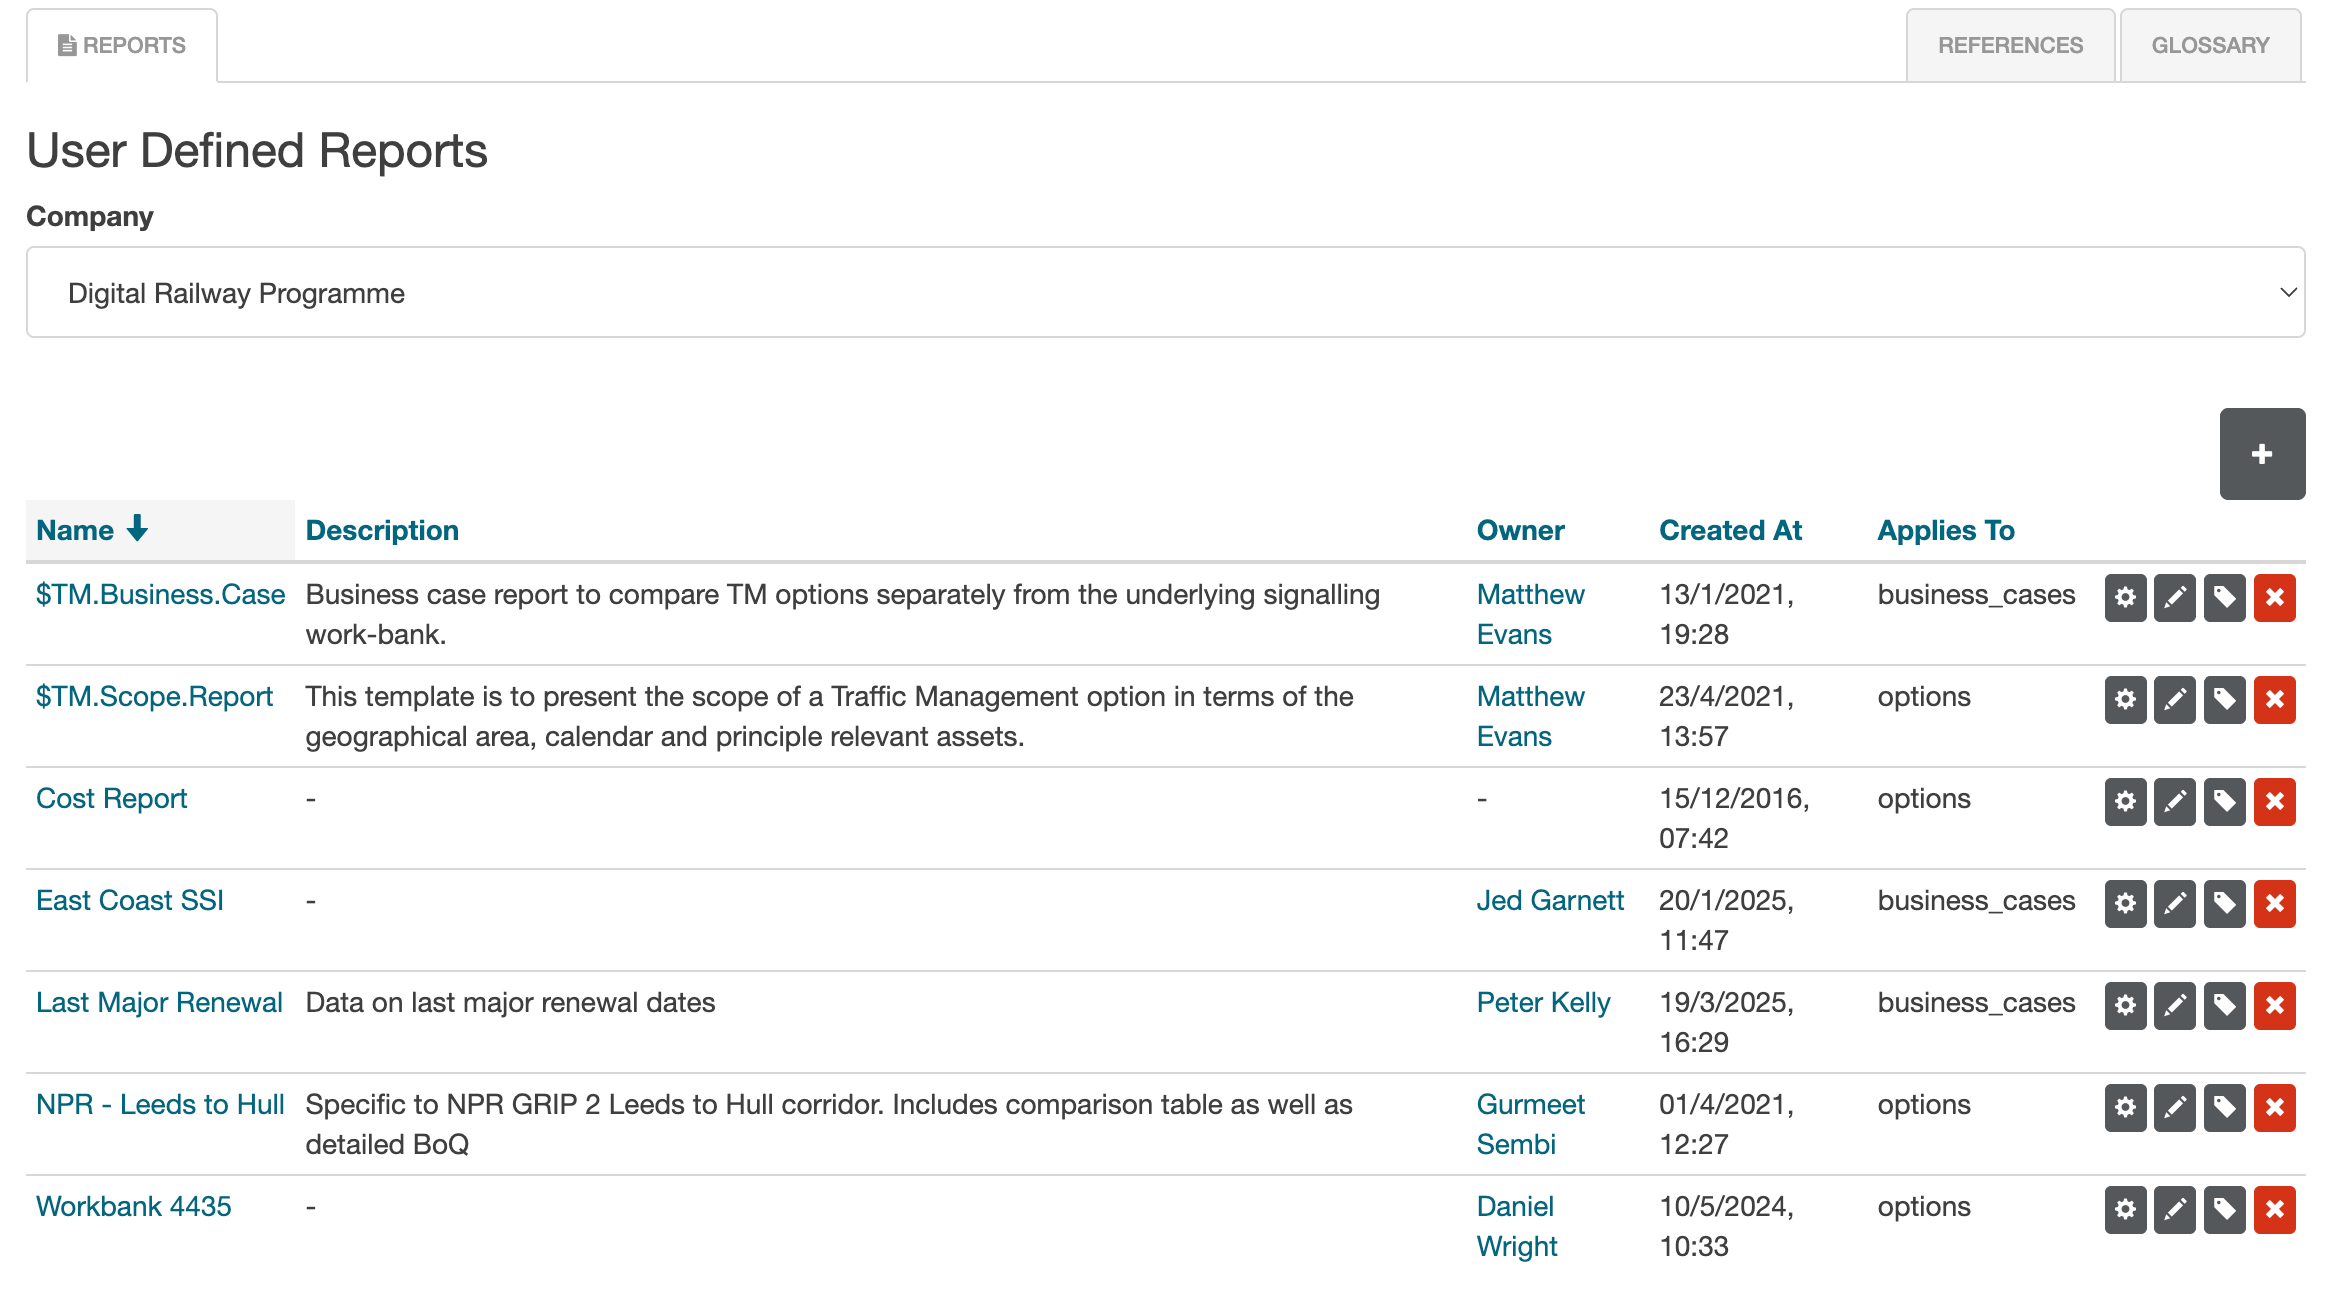
Task: Edit the $TM.Scope.Report with pencil icon
Action: coord(2174,699)
